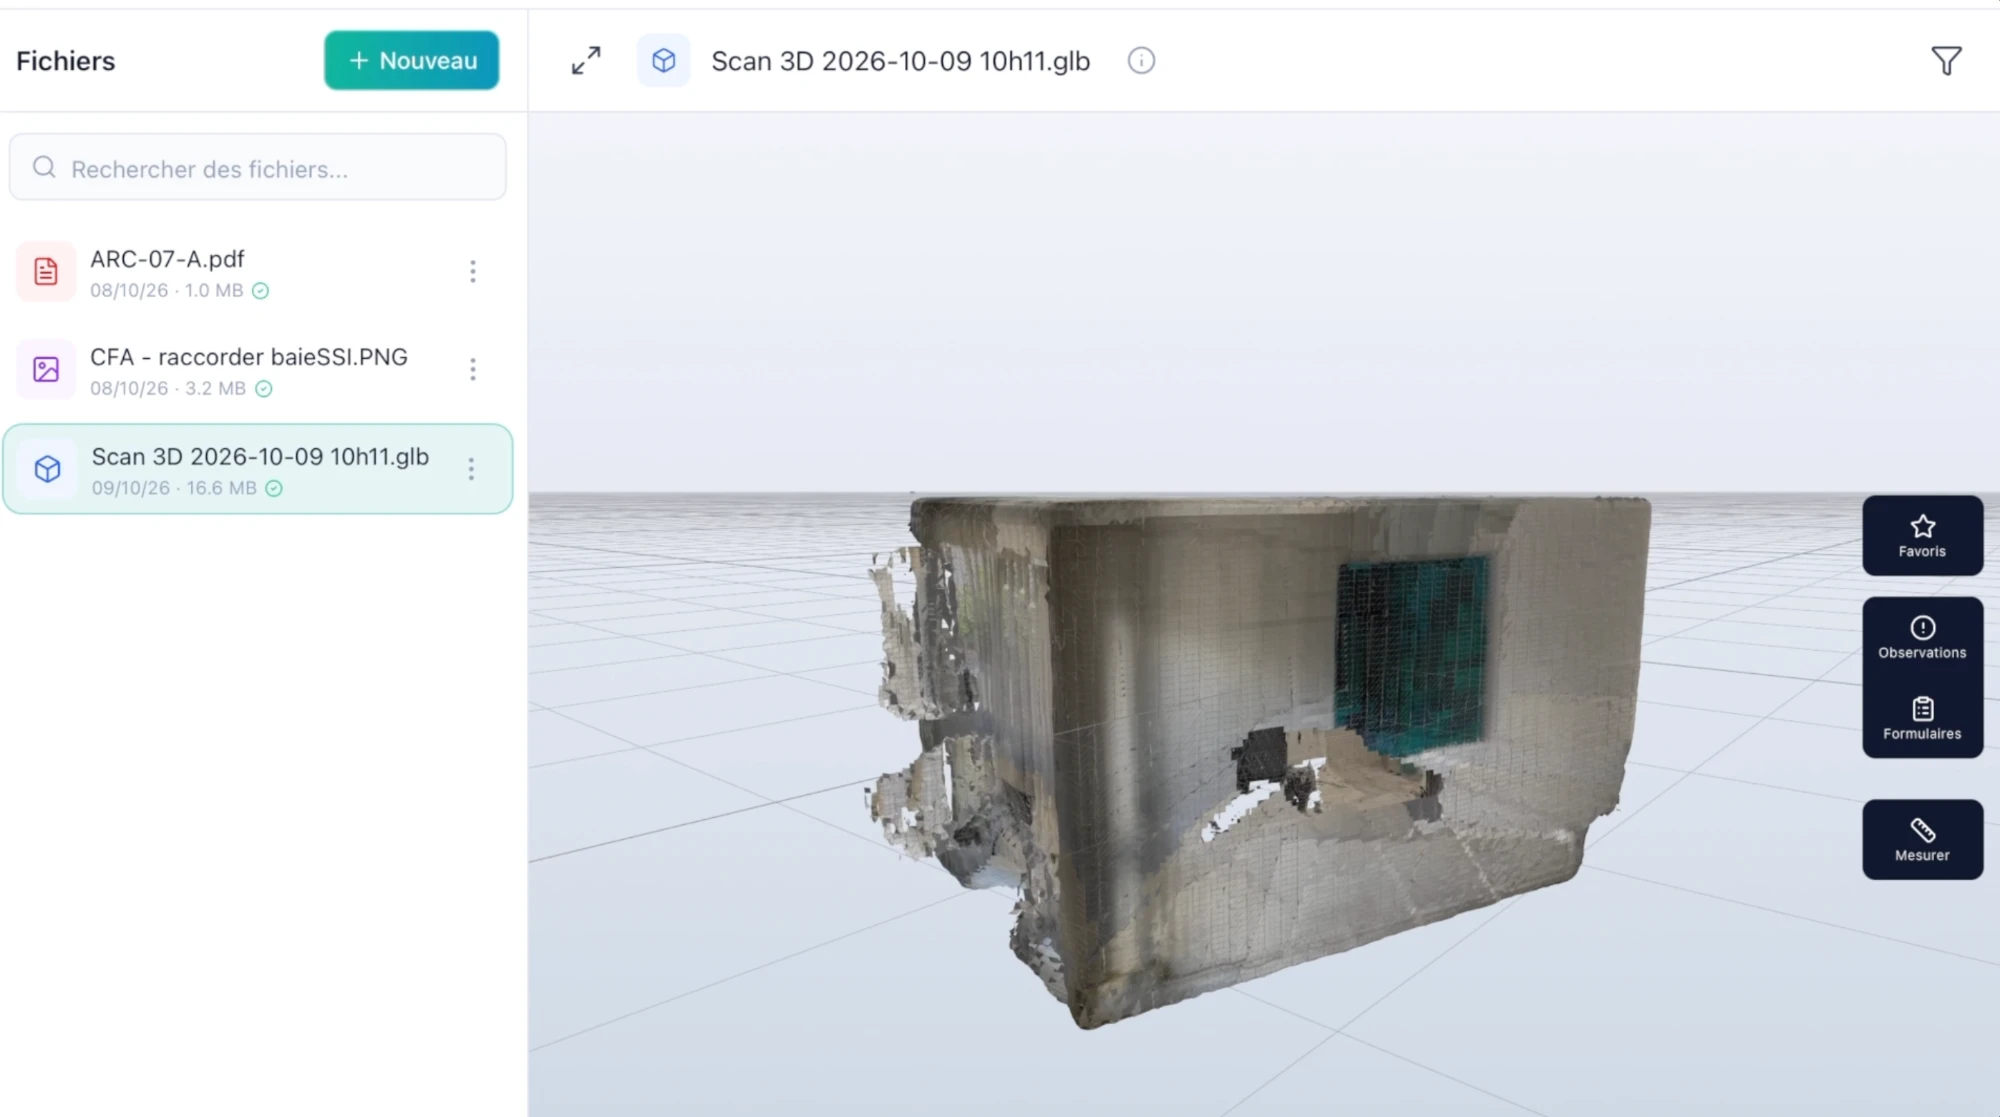This screenshot has height=1117, width=2000.
Task: Expand the viewer to fullscreen
Action: (x=586, y=60)
